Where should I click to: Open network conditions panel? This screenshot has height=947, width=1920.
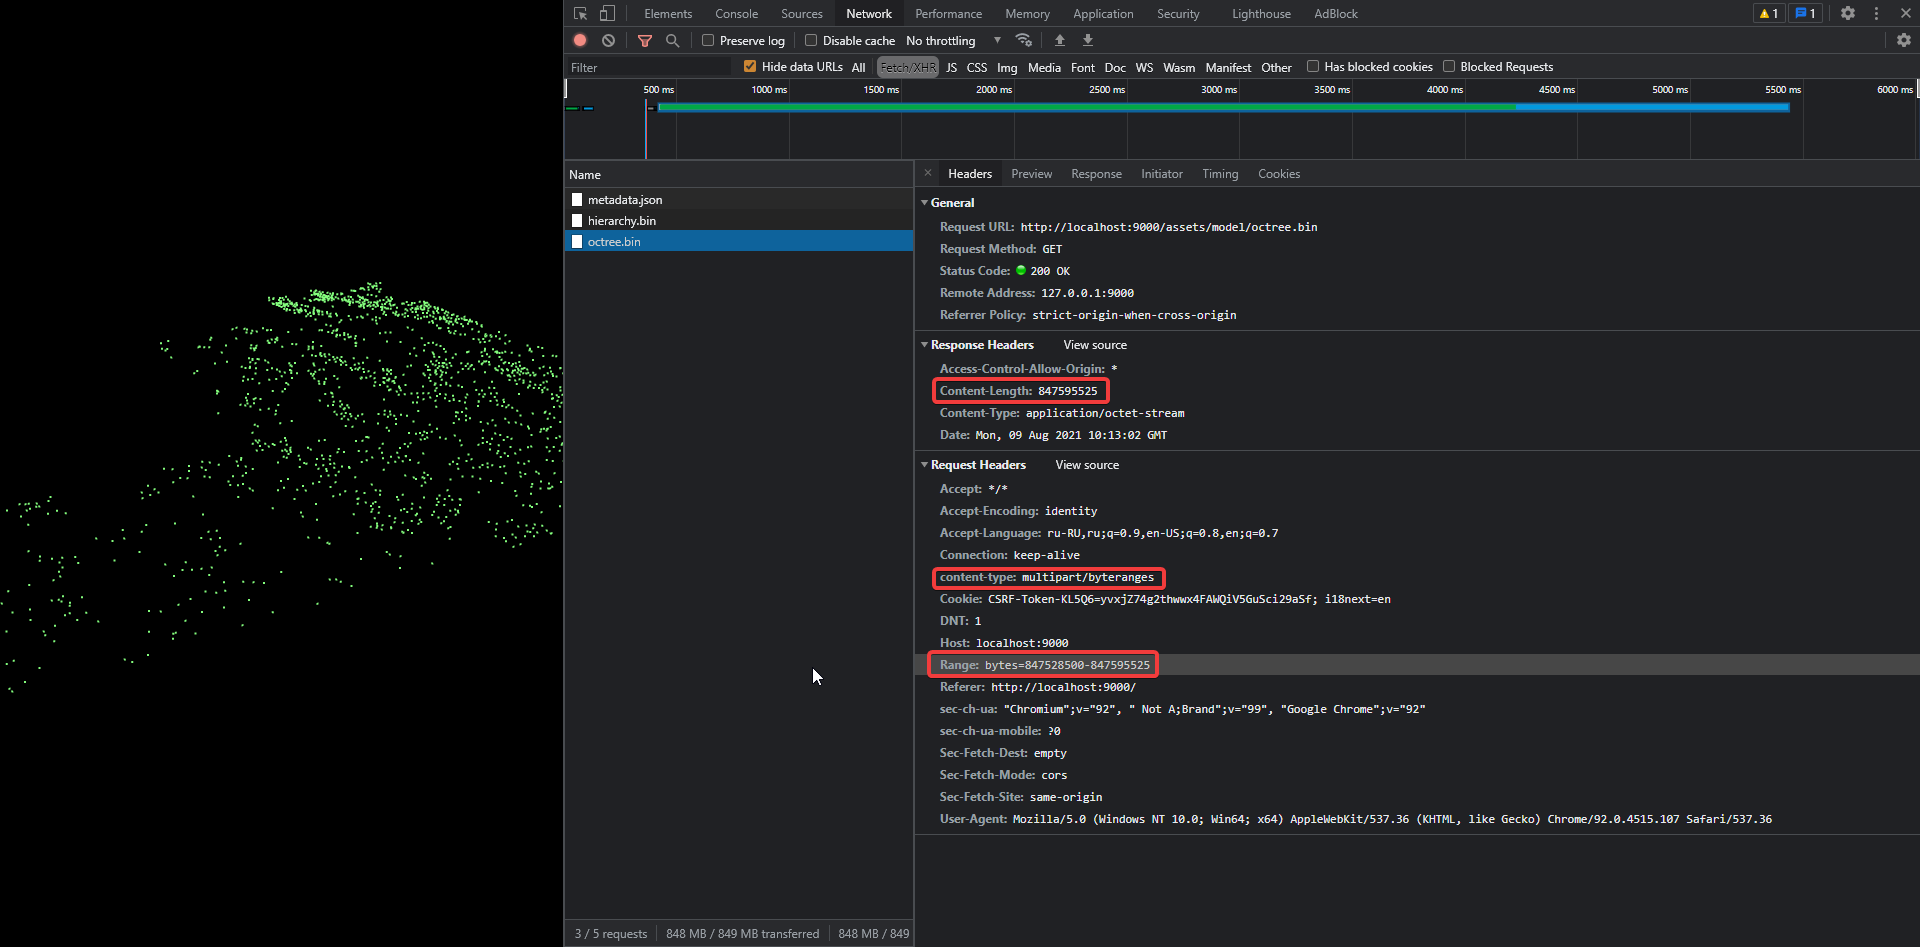(1023, 40)
